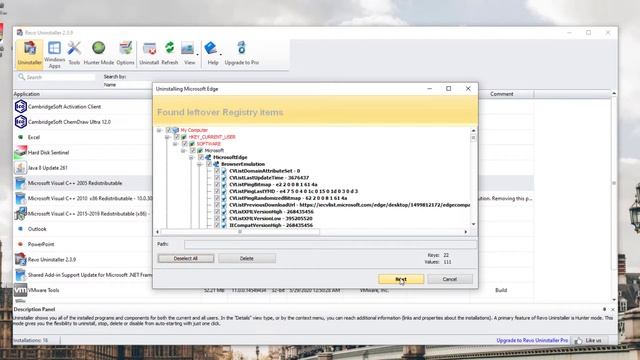Screen dimensions: 640x360
Task: Select the Java 8 Update 261 icon
Action: (x=20, y=168)
